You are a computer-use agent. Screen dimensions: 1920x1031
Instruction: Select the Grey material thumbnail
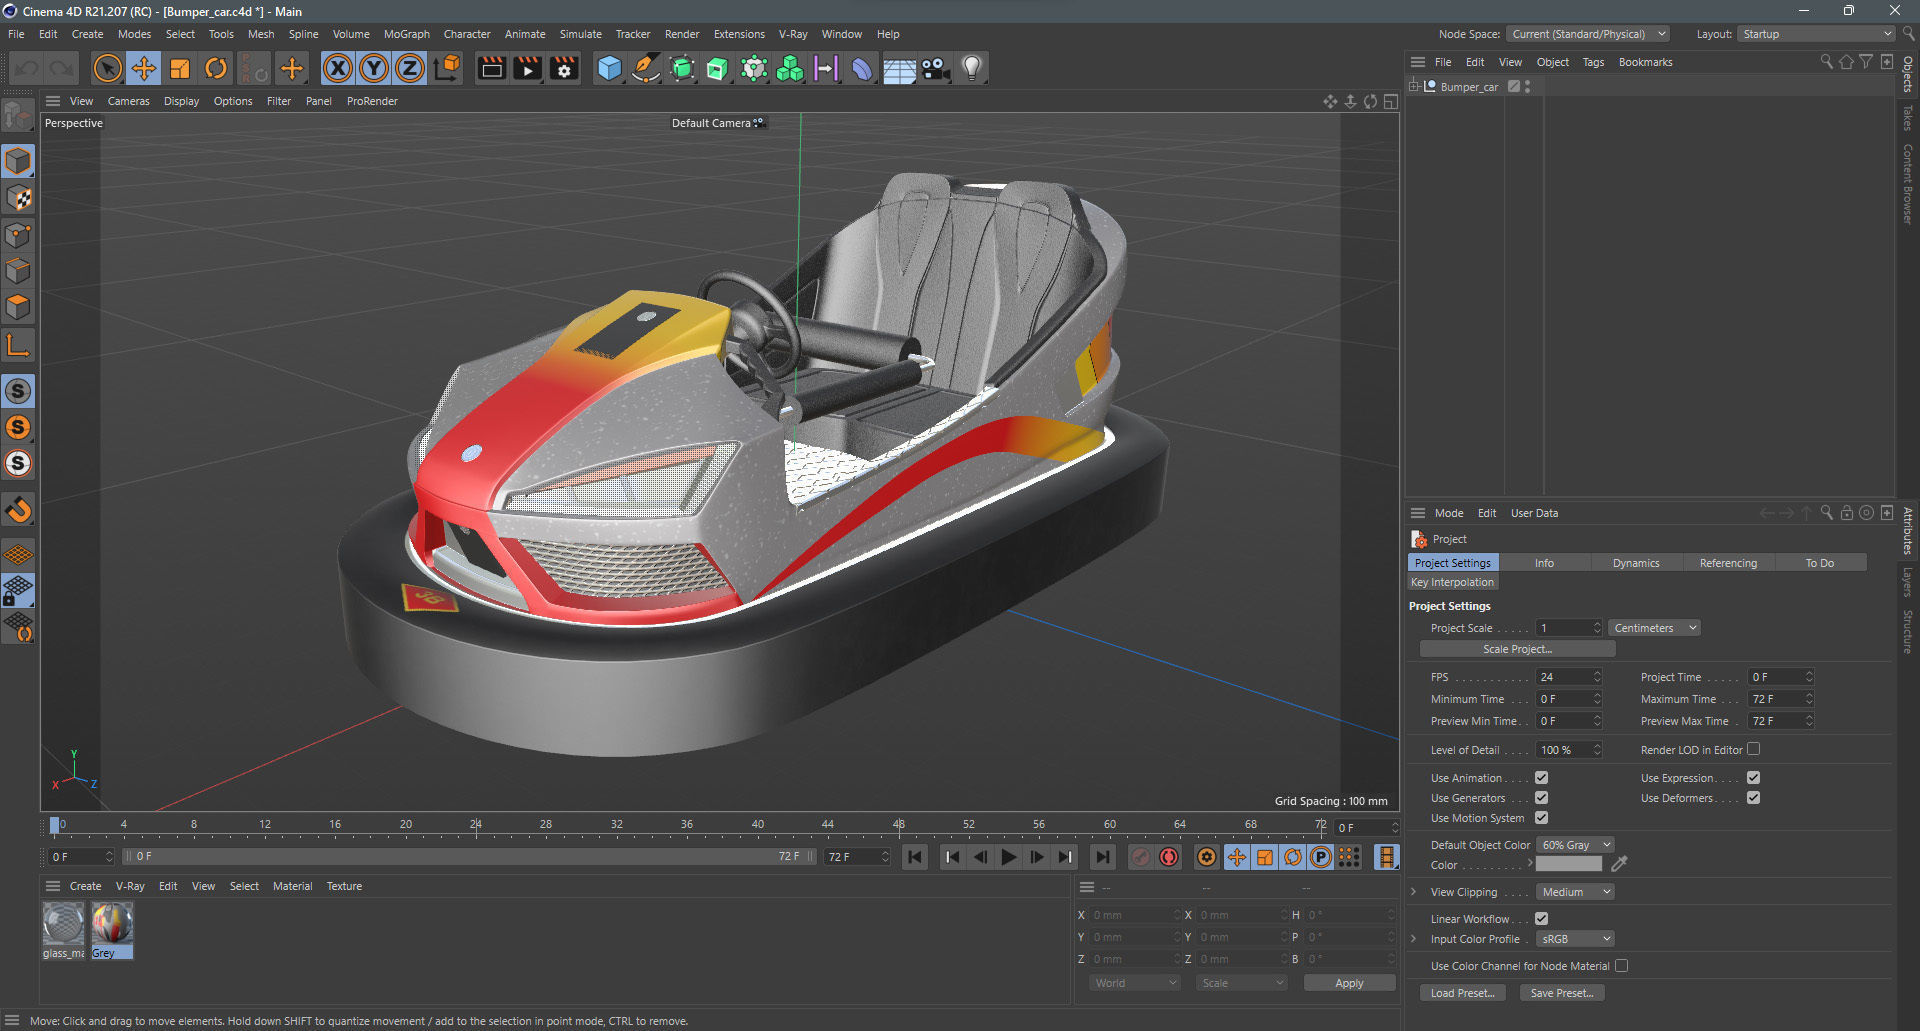[112, 924]
